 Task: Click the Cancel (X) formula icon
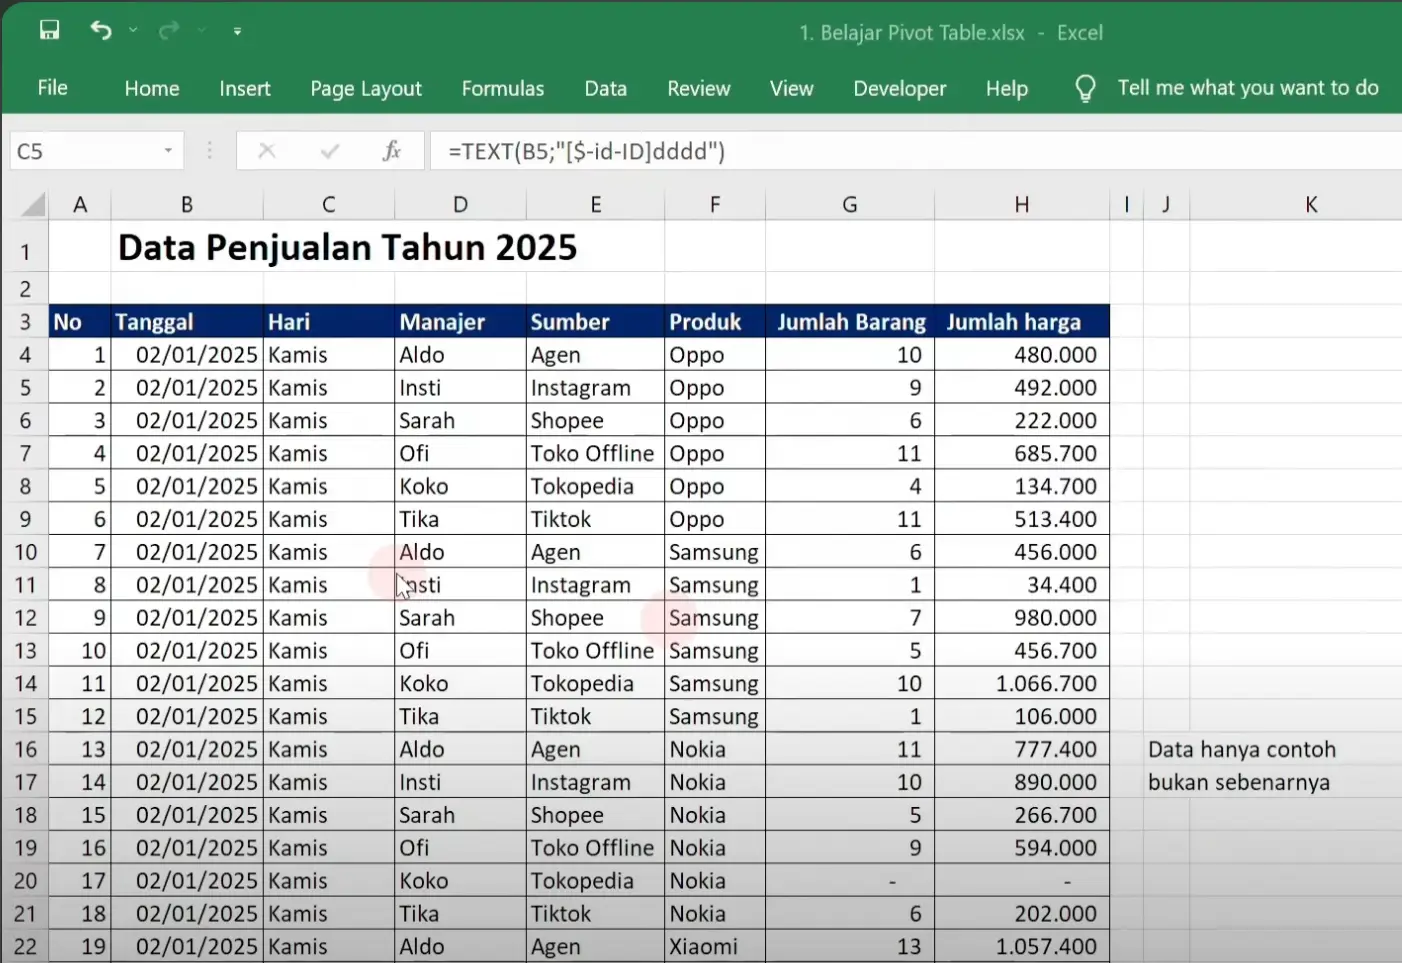pos(267,151)
